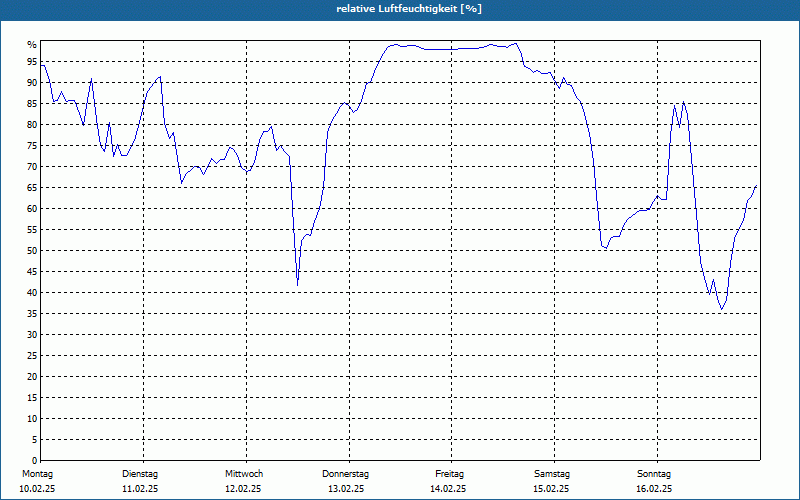Click the 'Donnerstag' day label
800x500 pixels.
pos(345,474)
